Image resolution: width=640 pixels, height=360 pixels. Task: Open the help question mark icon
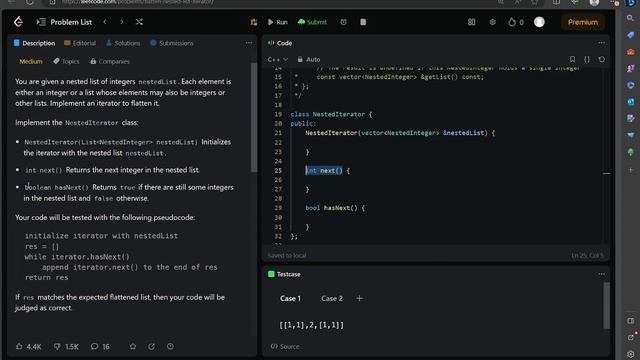pos(170,347)
